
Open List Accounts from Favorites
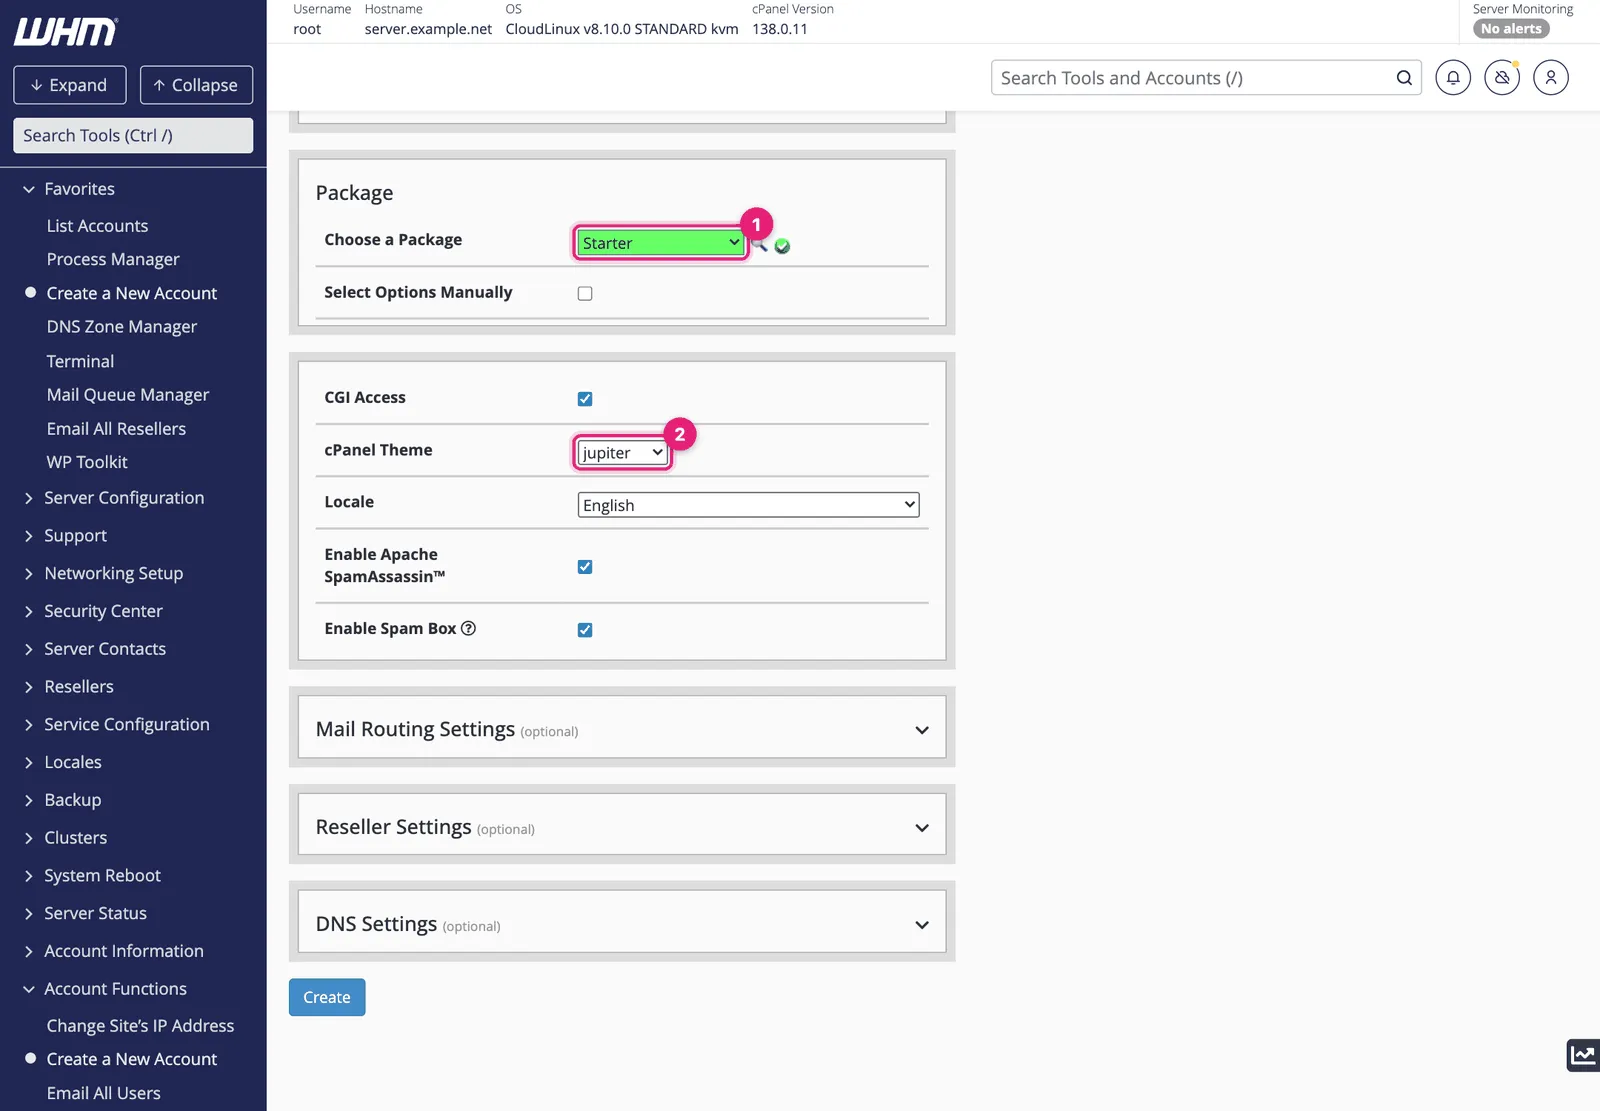pyautogui.click(x=97, y=226)
